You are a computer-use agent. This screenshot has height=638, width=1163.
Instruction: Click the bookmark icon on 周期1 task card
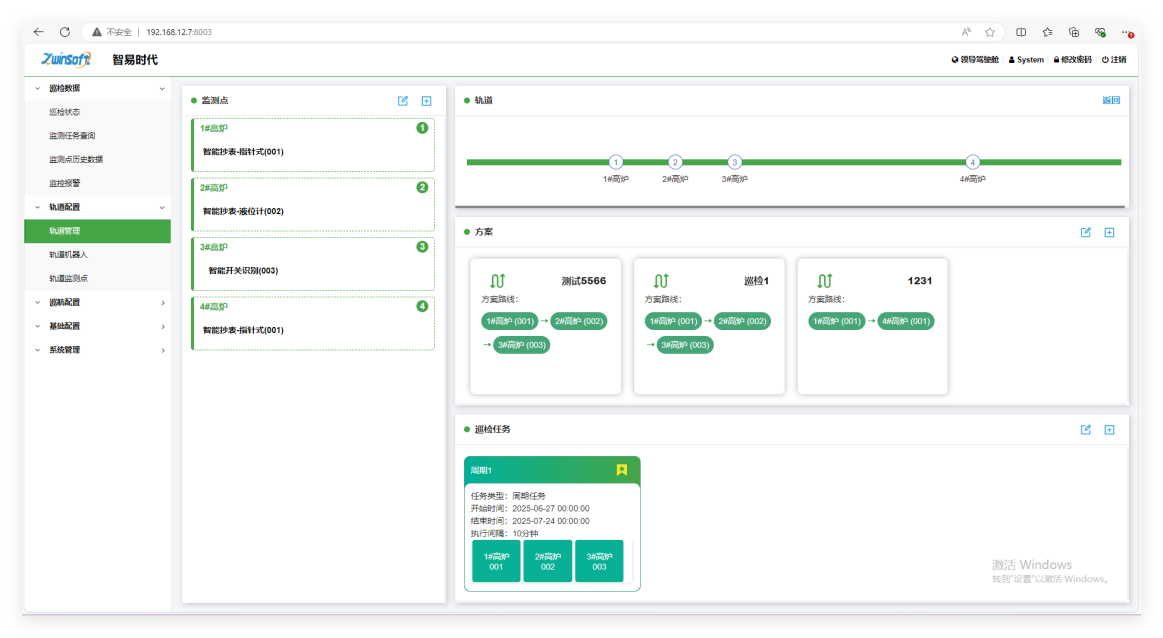(x=621, y=470)
